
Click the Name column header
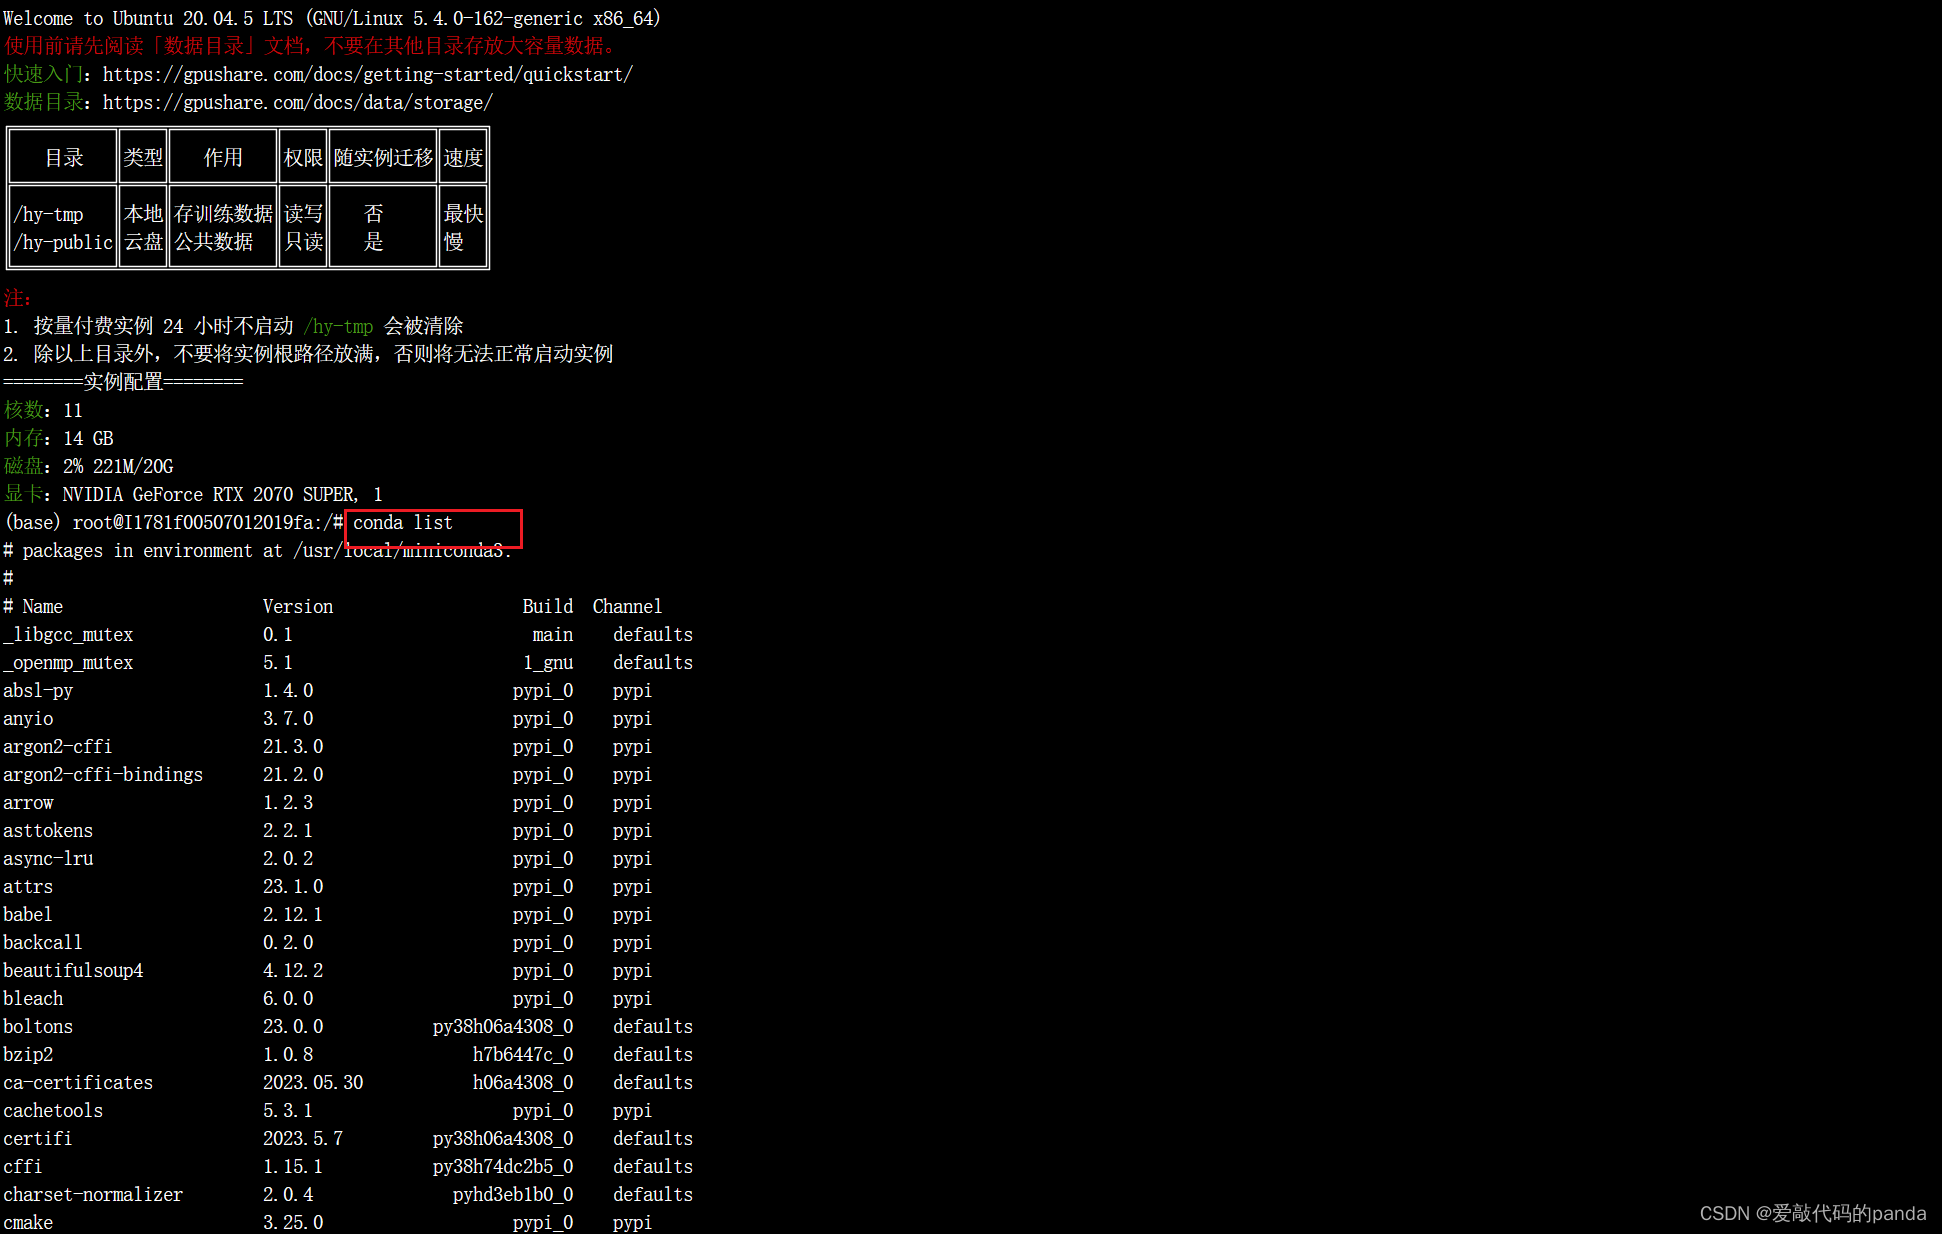(x=42, y=607)
